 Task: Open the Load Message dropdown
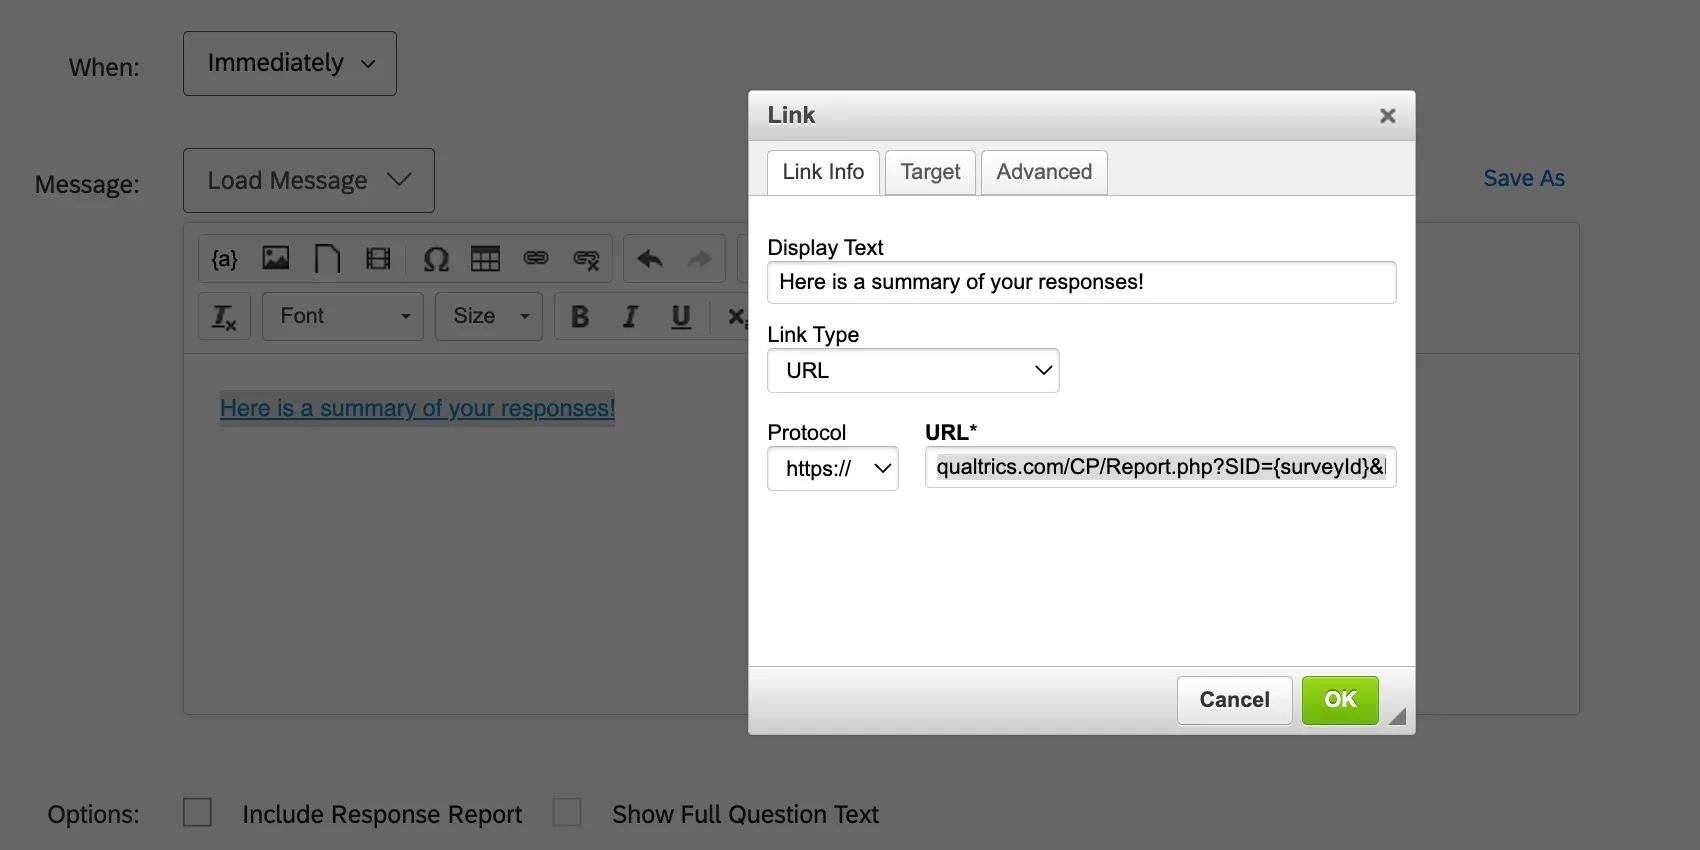(309, 181)
